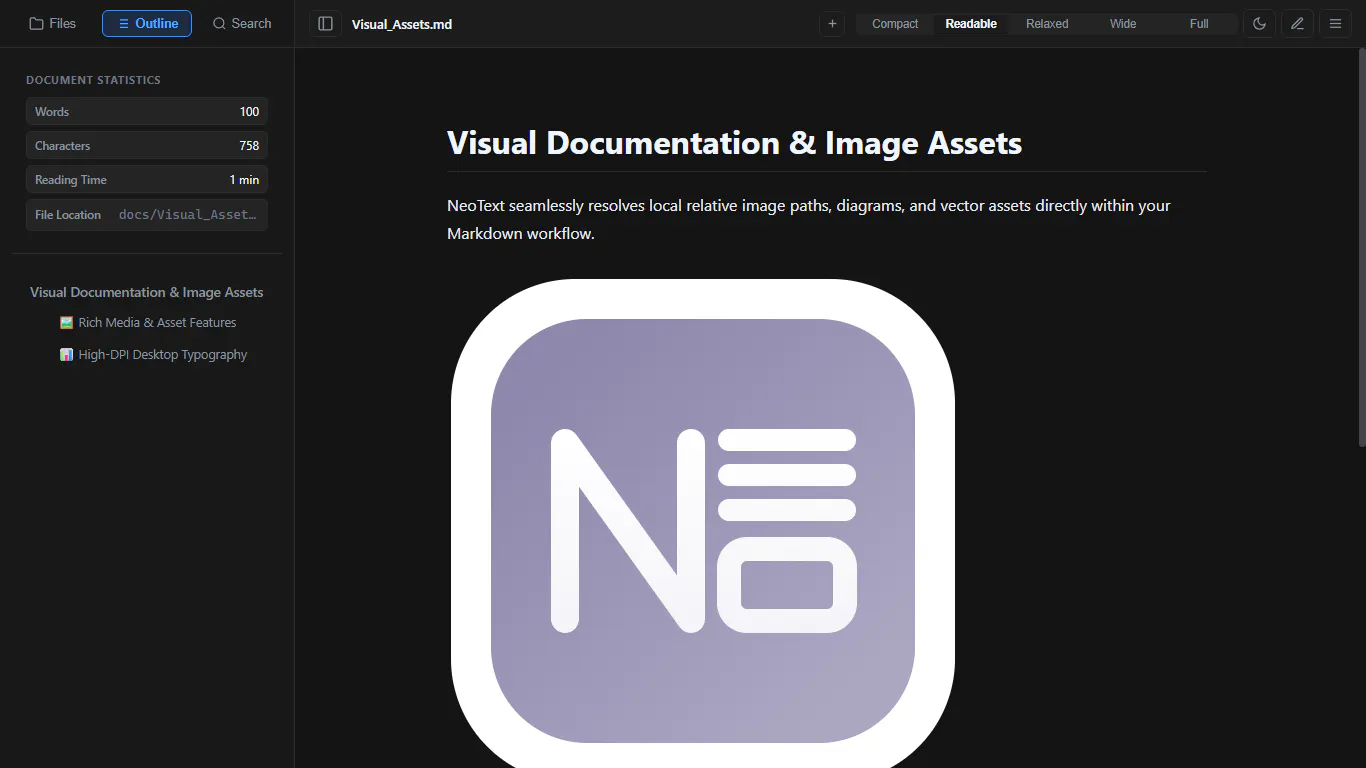Choose the Wide width option
Image resolution: width=1366 pixels, height=768 pixels.
[1123, 24]
